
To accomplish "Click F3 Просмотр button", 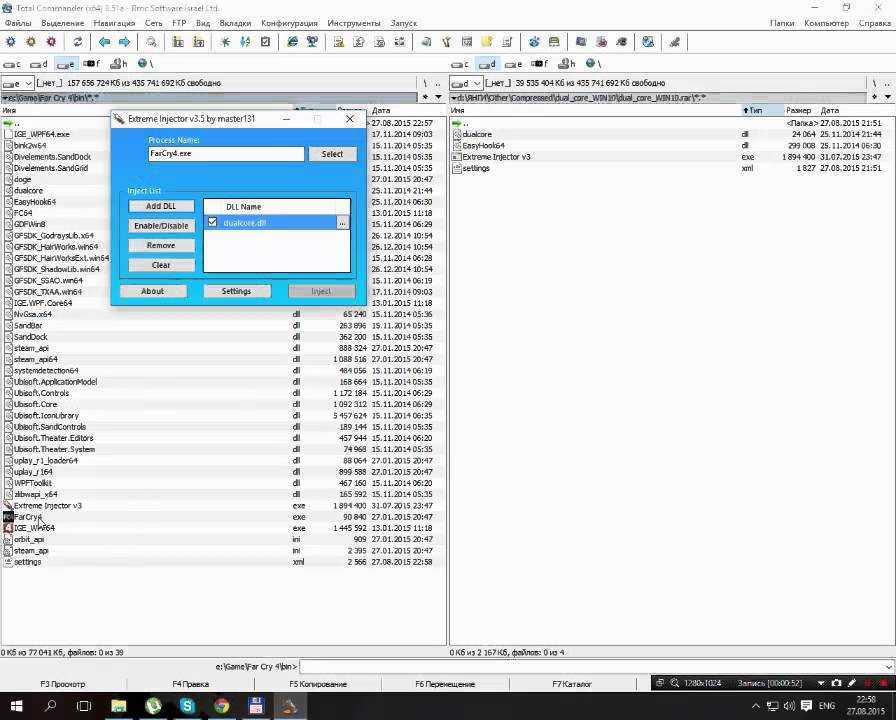I will [63, 684].
